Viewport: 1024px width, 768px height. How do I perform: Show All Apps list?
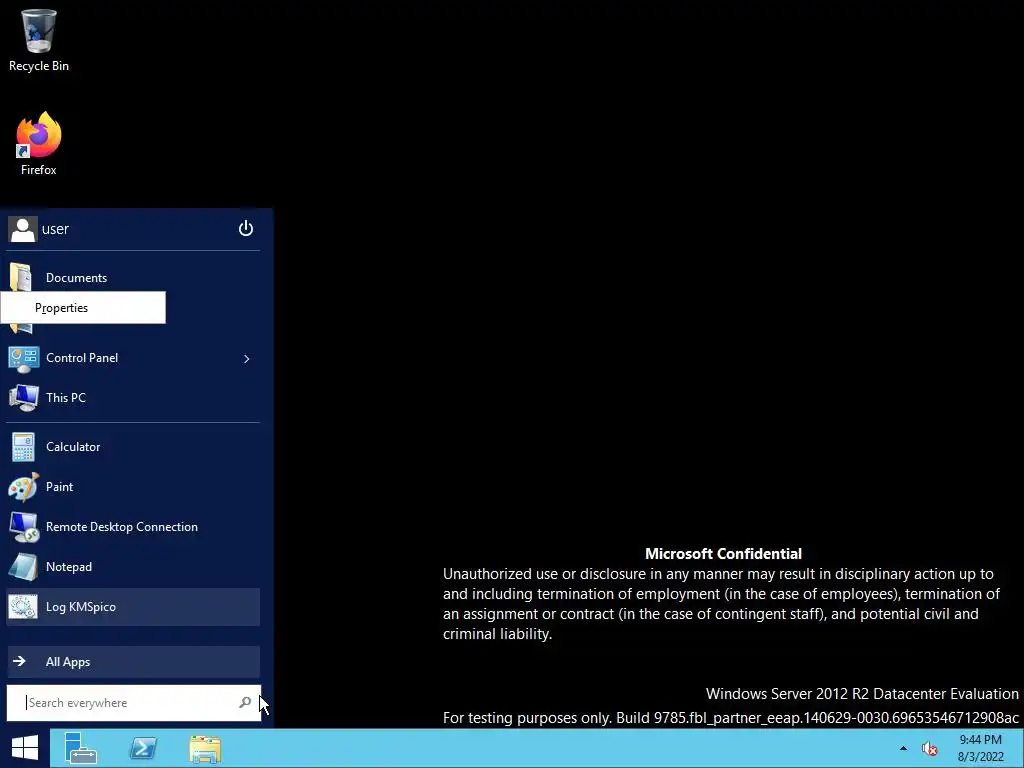133,662
